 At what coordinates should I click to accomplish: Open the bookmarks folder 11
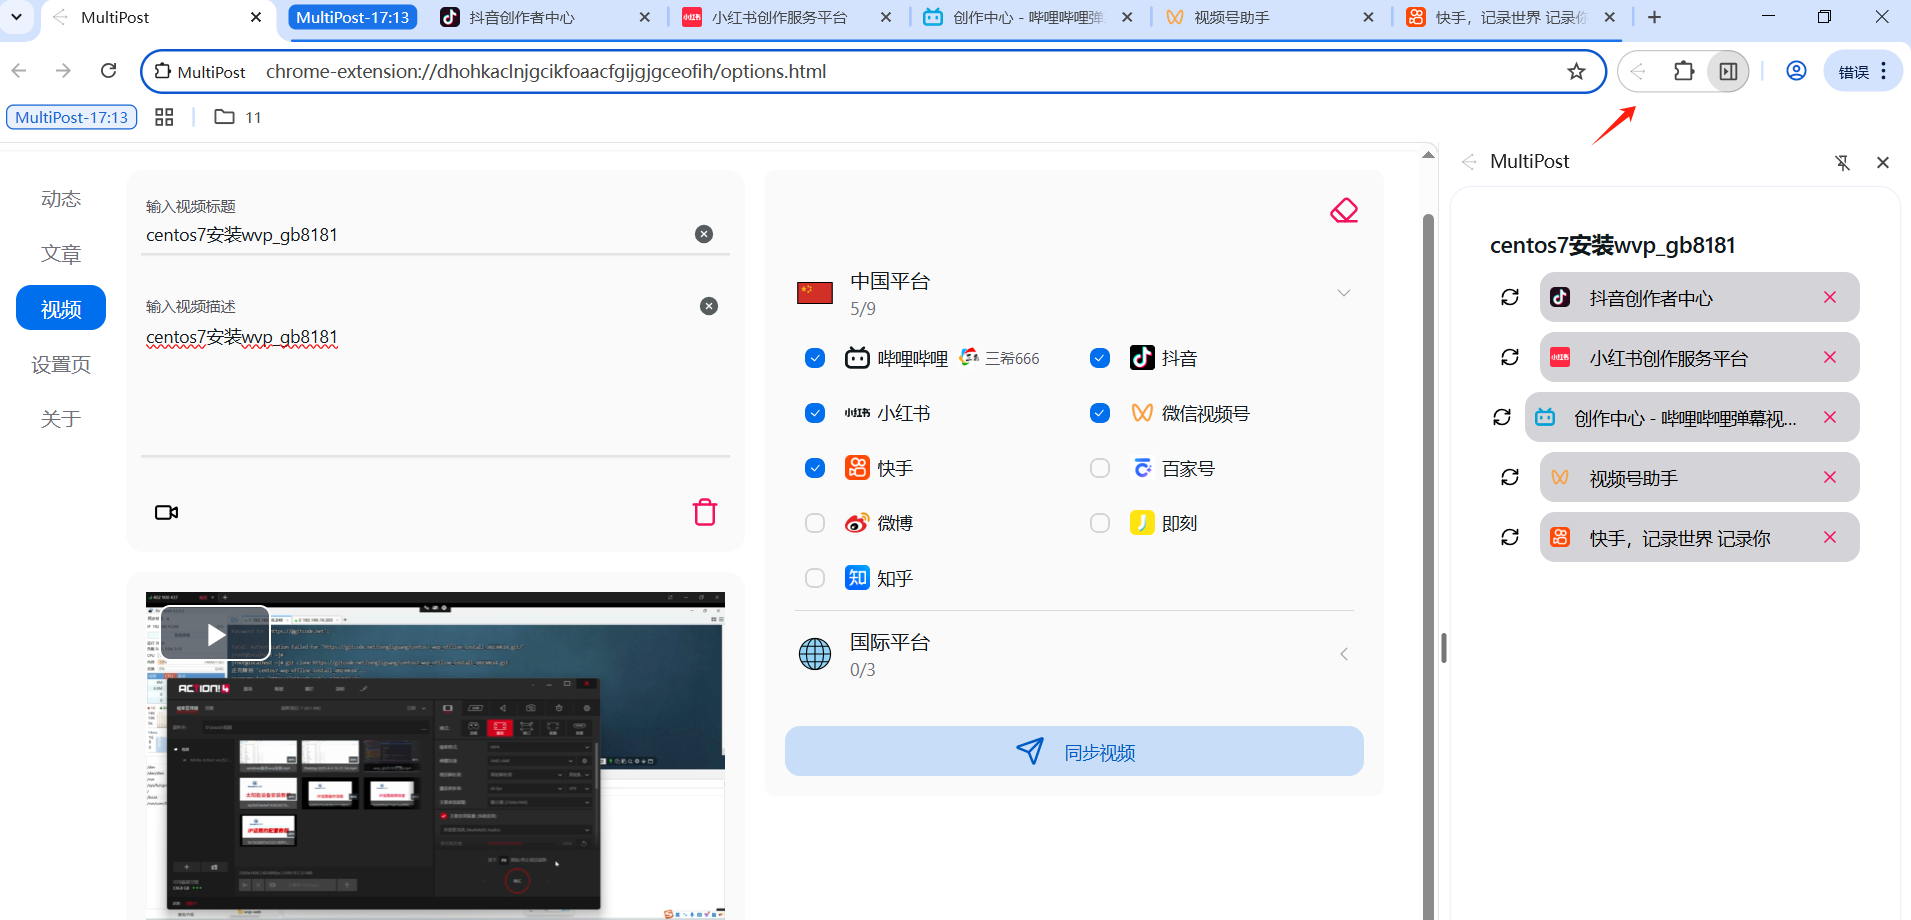click(238, 117)
